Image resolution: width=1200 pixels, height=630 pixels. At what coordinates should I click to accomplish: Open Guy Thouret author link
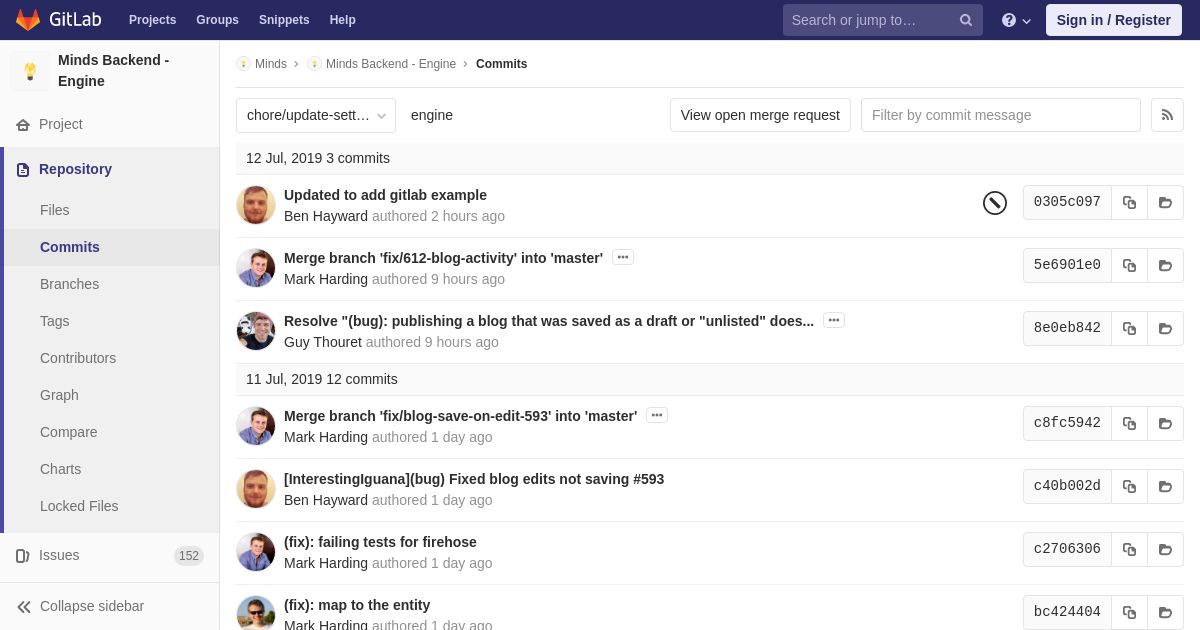[x=323, y=342]
